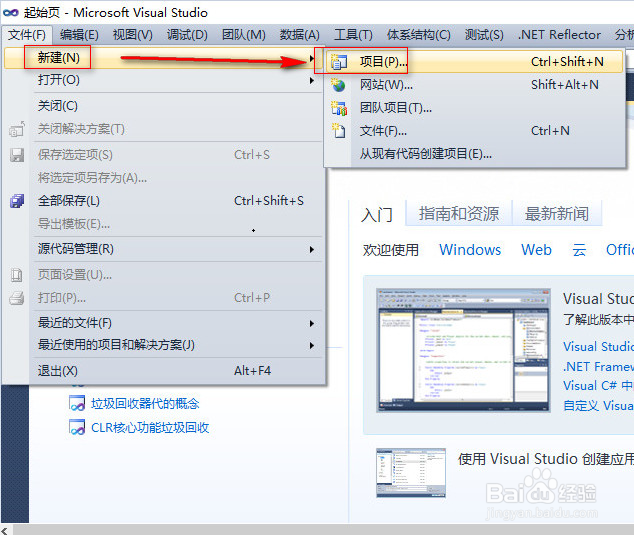Screen dimensions: 634x535
Task: Click the Close Solution icon
Action: click(17, 129)
